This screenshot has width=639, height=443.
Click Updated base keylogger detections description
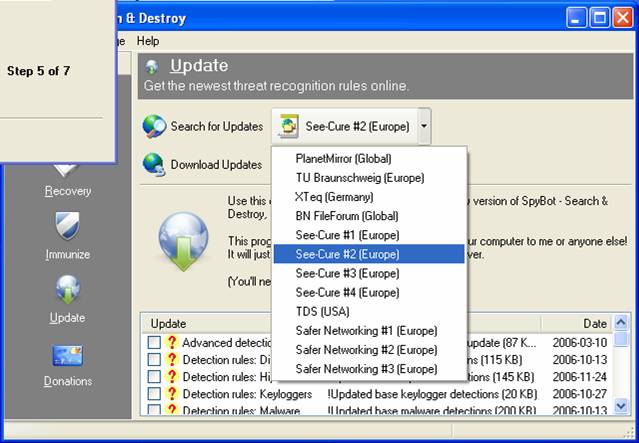click(432, 394)
